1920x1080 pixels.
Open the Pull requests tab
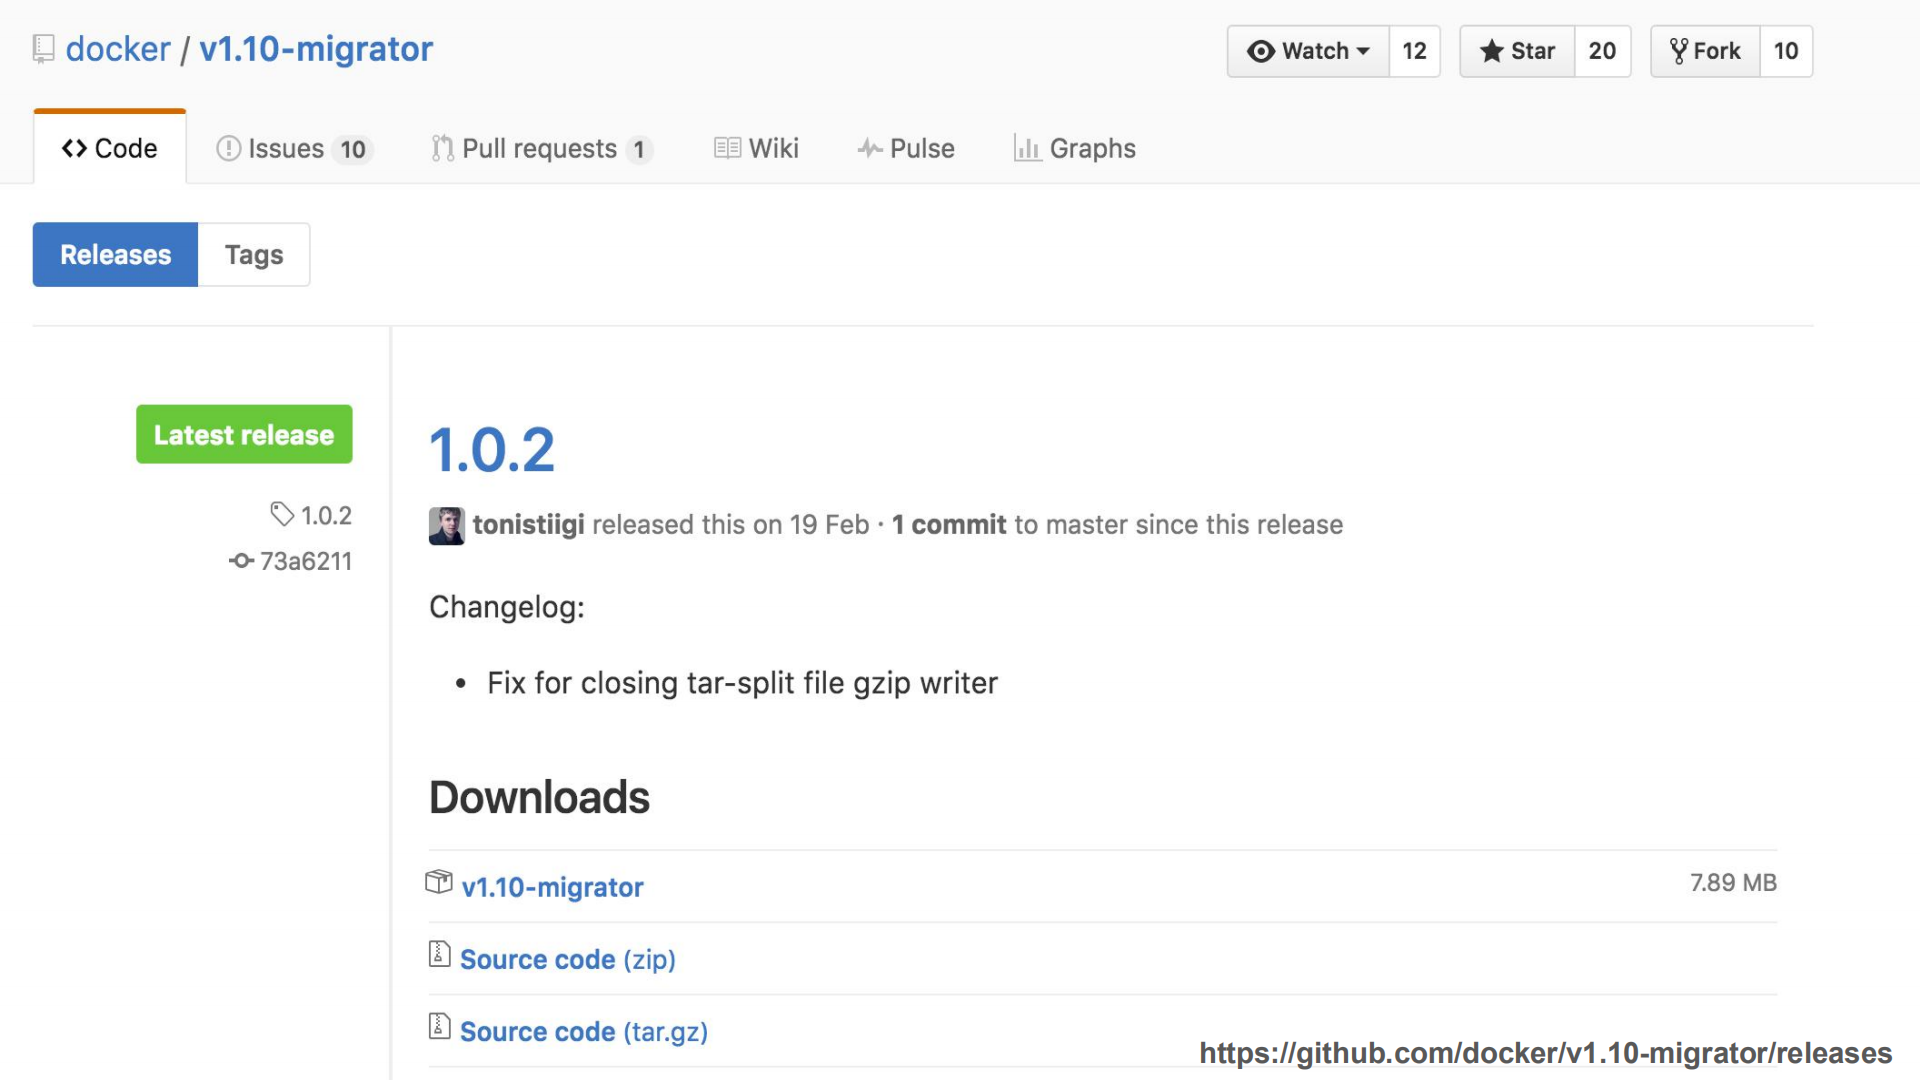541,149
